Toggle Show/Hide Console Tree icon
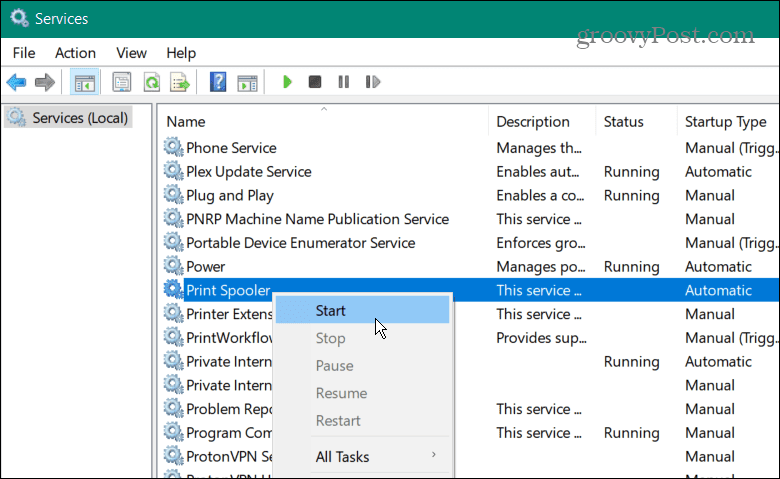 pos(84,82)
